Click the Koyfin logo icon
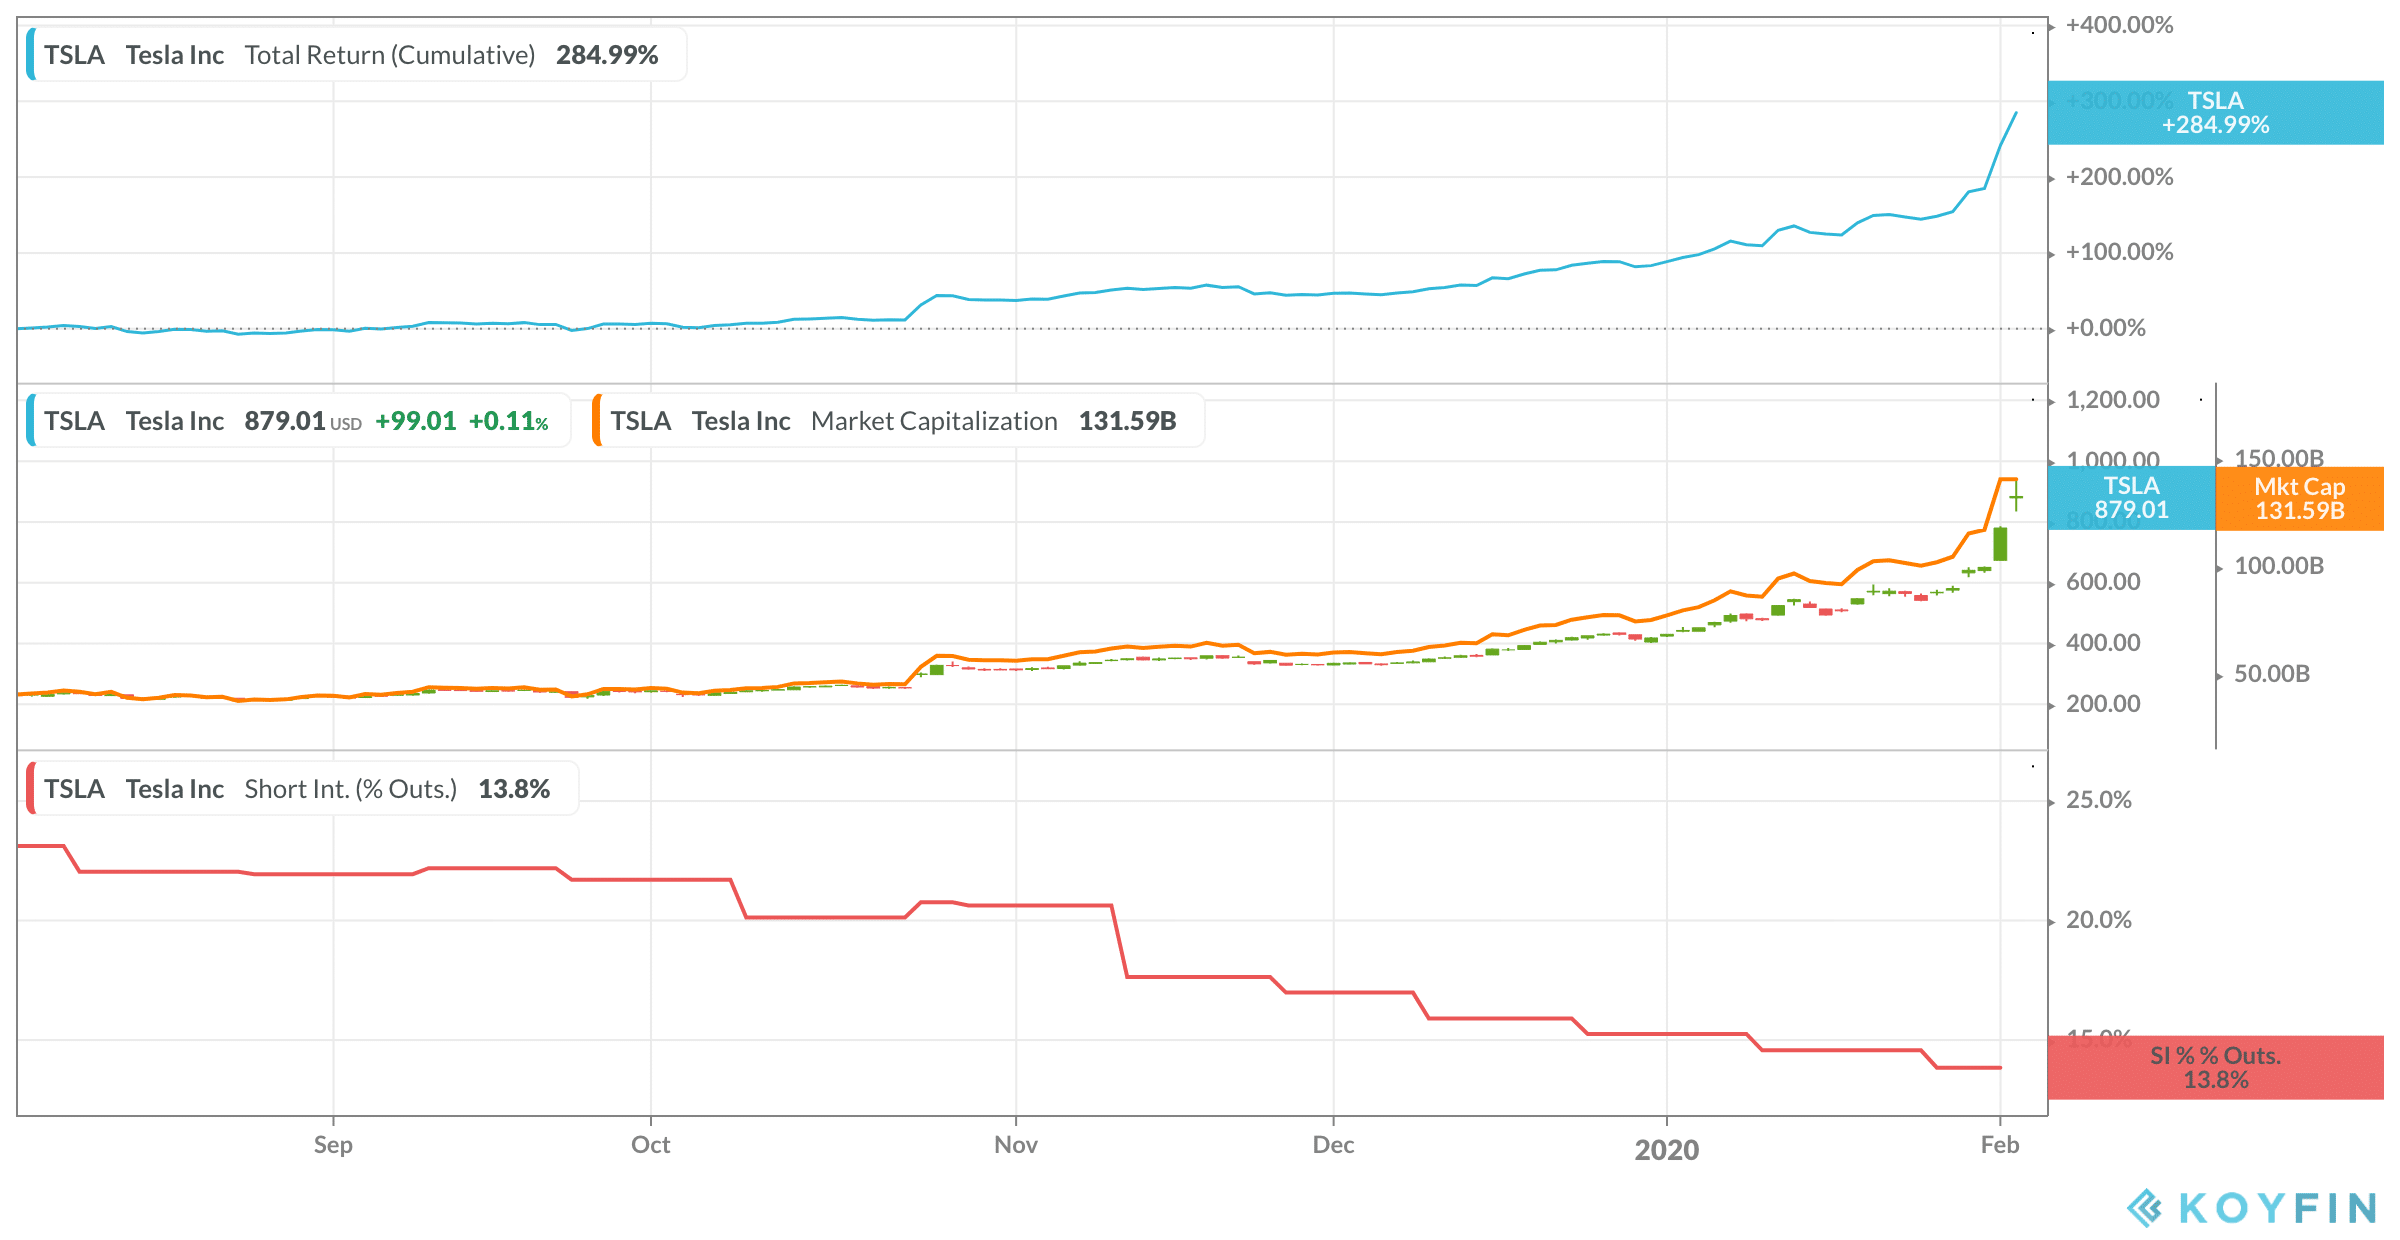The height and width of the screenshot is (1240, 2400). pos(2145,1208)
